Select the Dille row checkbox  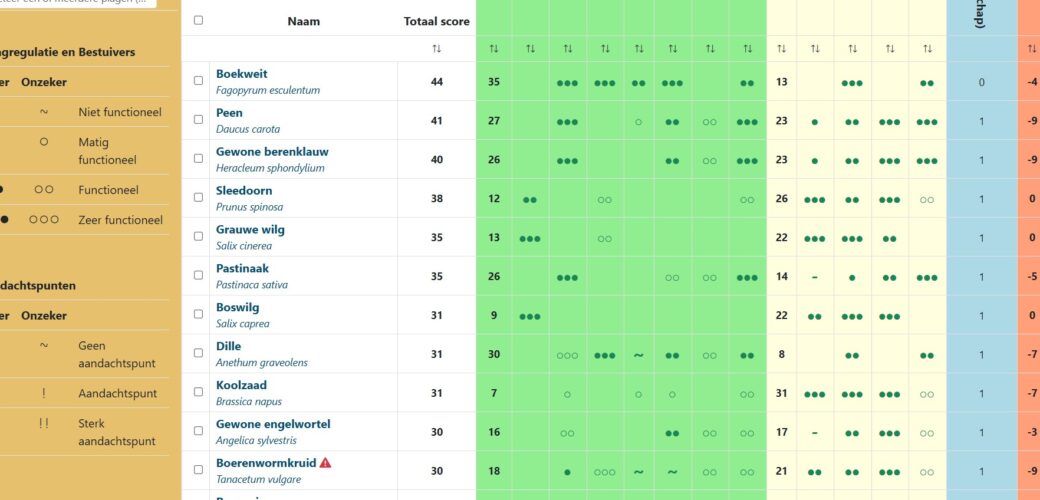click(198, 354)
